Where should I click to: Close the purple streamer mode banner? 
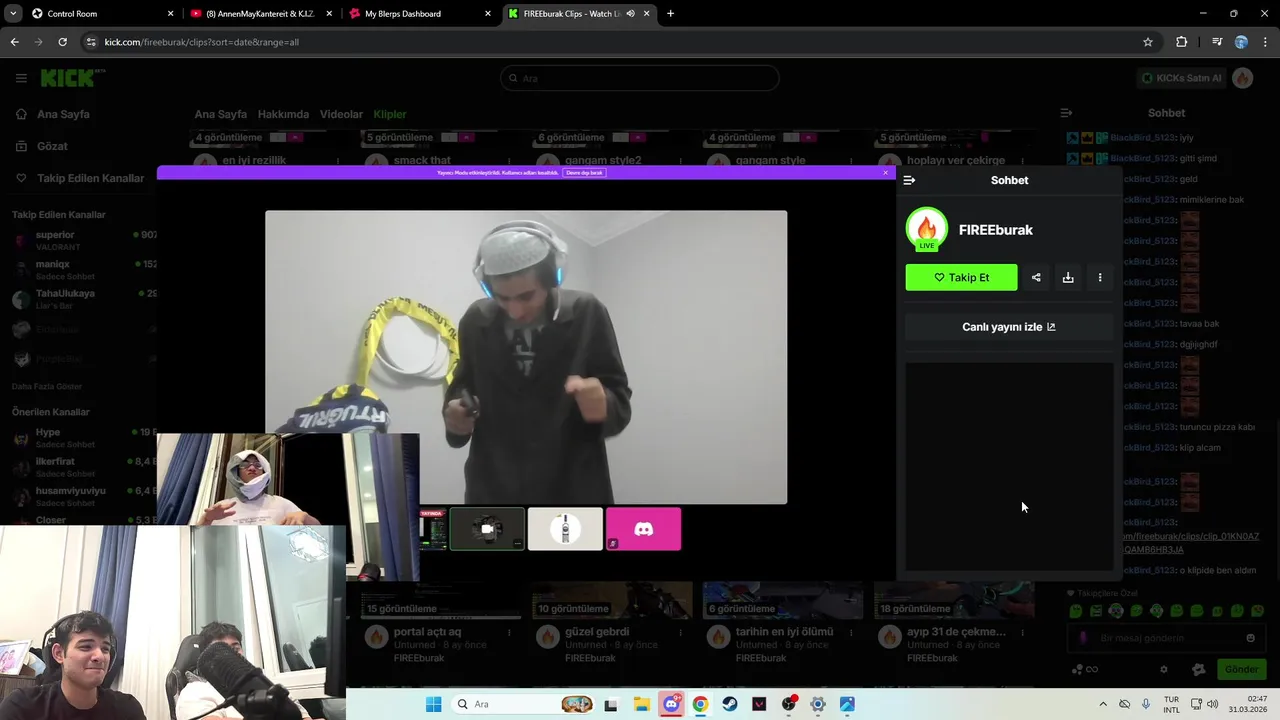point(885,173)
